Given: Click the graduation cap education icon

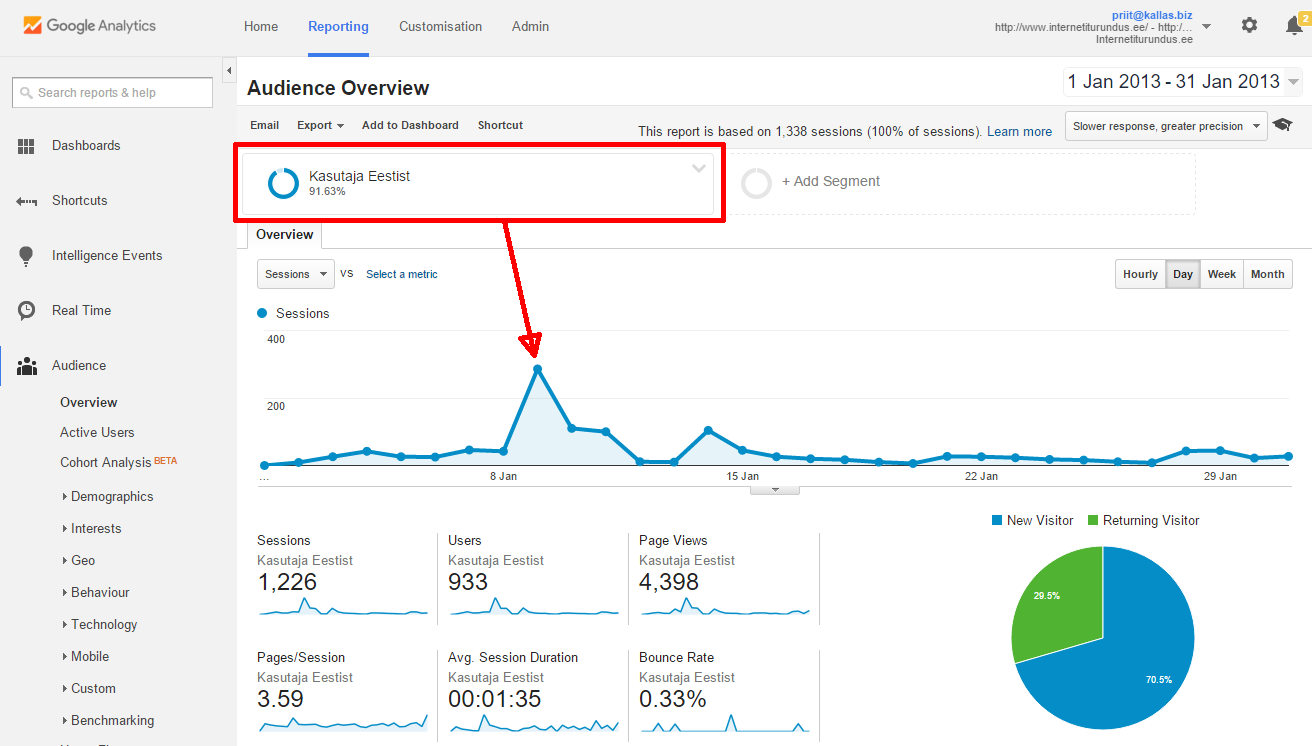Looking at the screenshot, I should pyautogui.click(x=1282, y=126).
